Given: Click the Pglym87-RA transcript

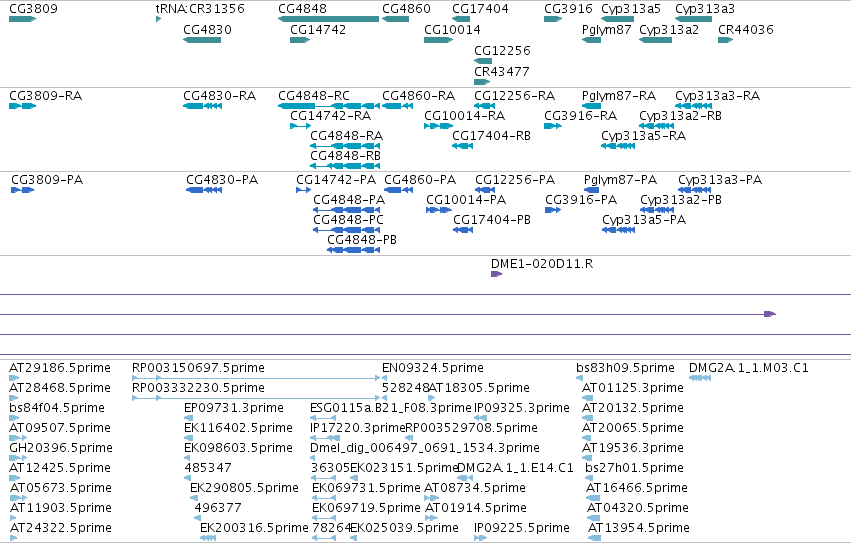Looking at the screenshot, I should [x=591, y=106].
